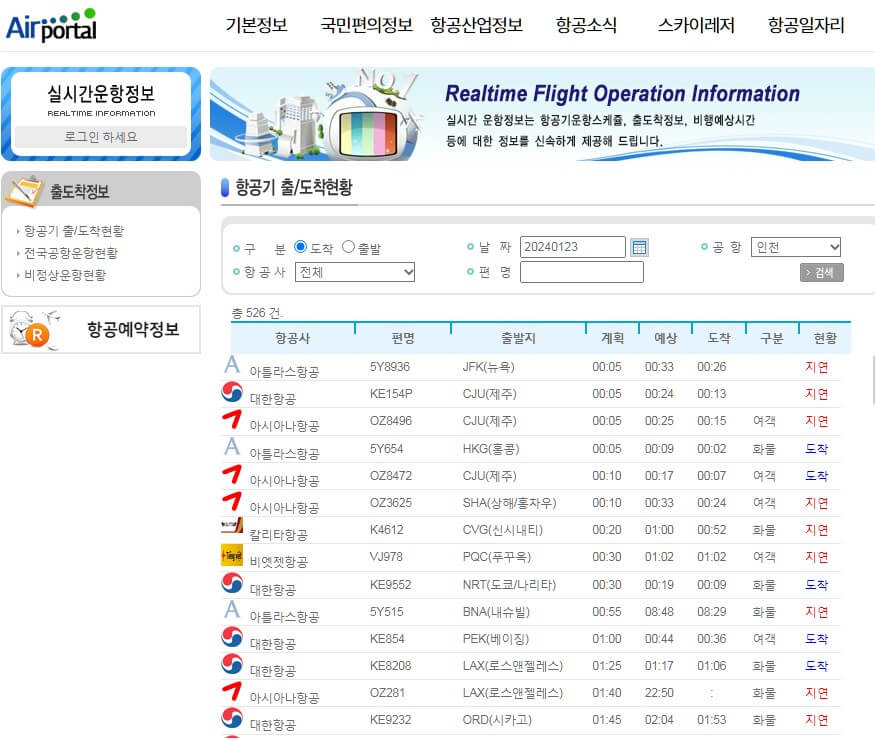Click 지연 status for flight 5Y8936
875x739 pixels.
pyautogui.click(x=816, y=367)
